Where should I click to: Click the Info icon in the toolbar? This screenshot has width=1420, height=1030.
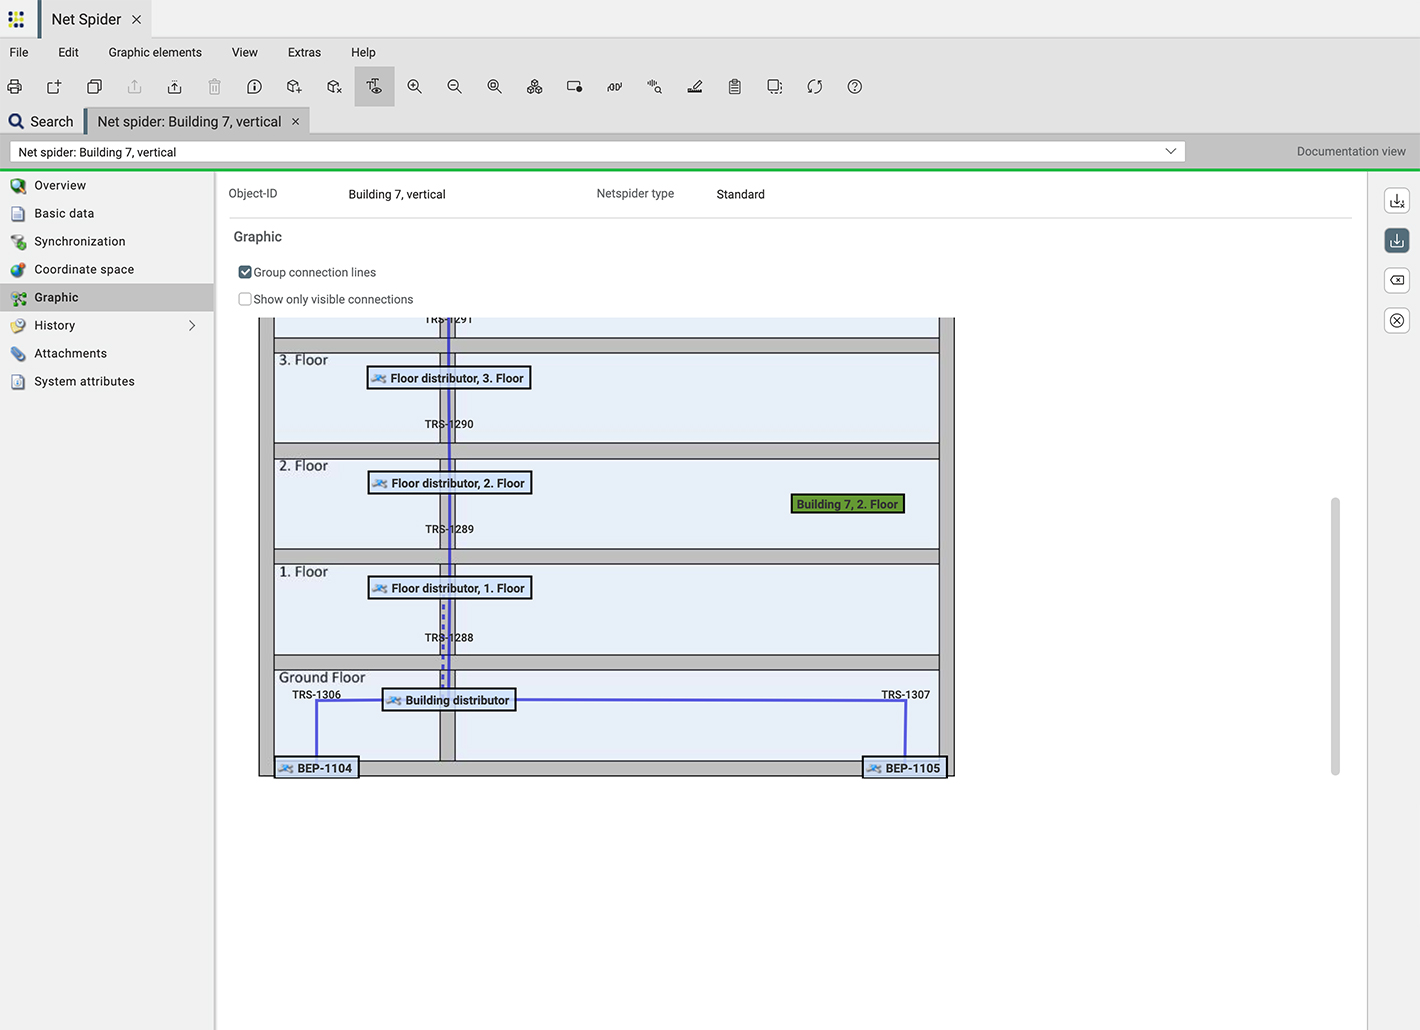[x=254, y=86]
